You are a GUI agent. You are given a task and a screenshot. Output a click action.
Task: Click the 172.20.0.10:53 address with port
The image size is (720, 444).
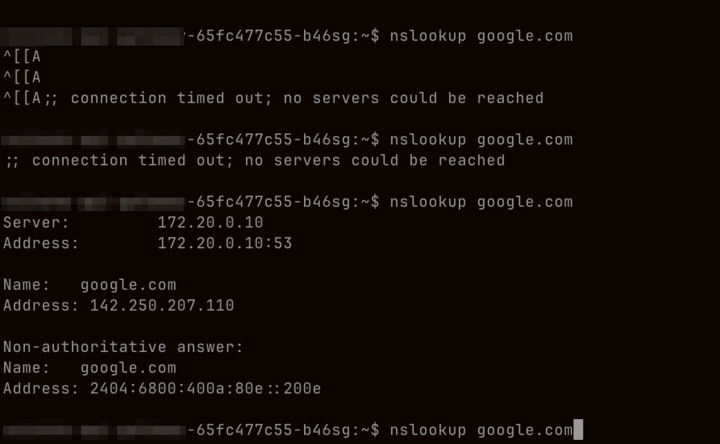coord(224,243)
